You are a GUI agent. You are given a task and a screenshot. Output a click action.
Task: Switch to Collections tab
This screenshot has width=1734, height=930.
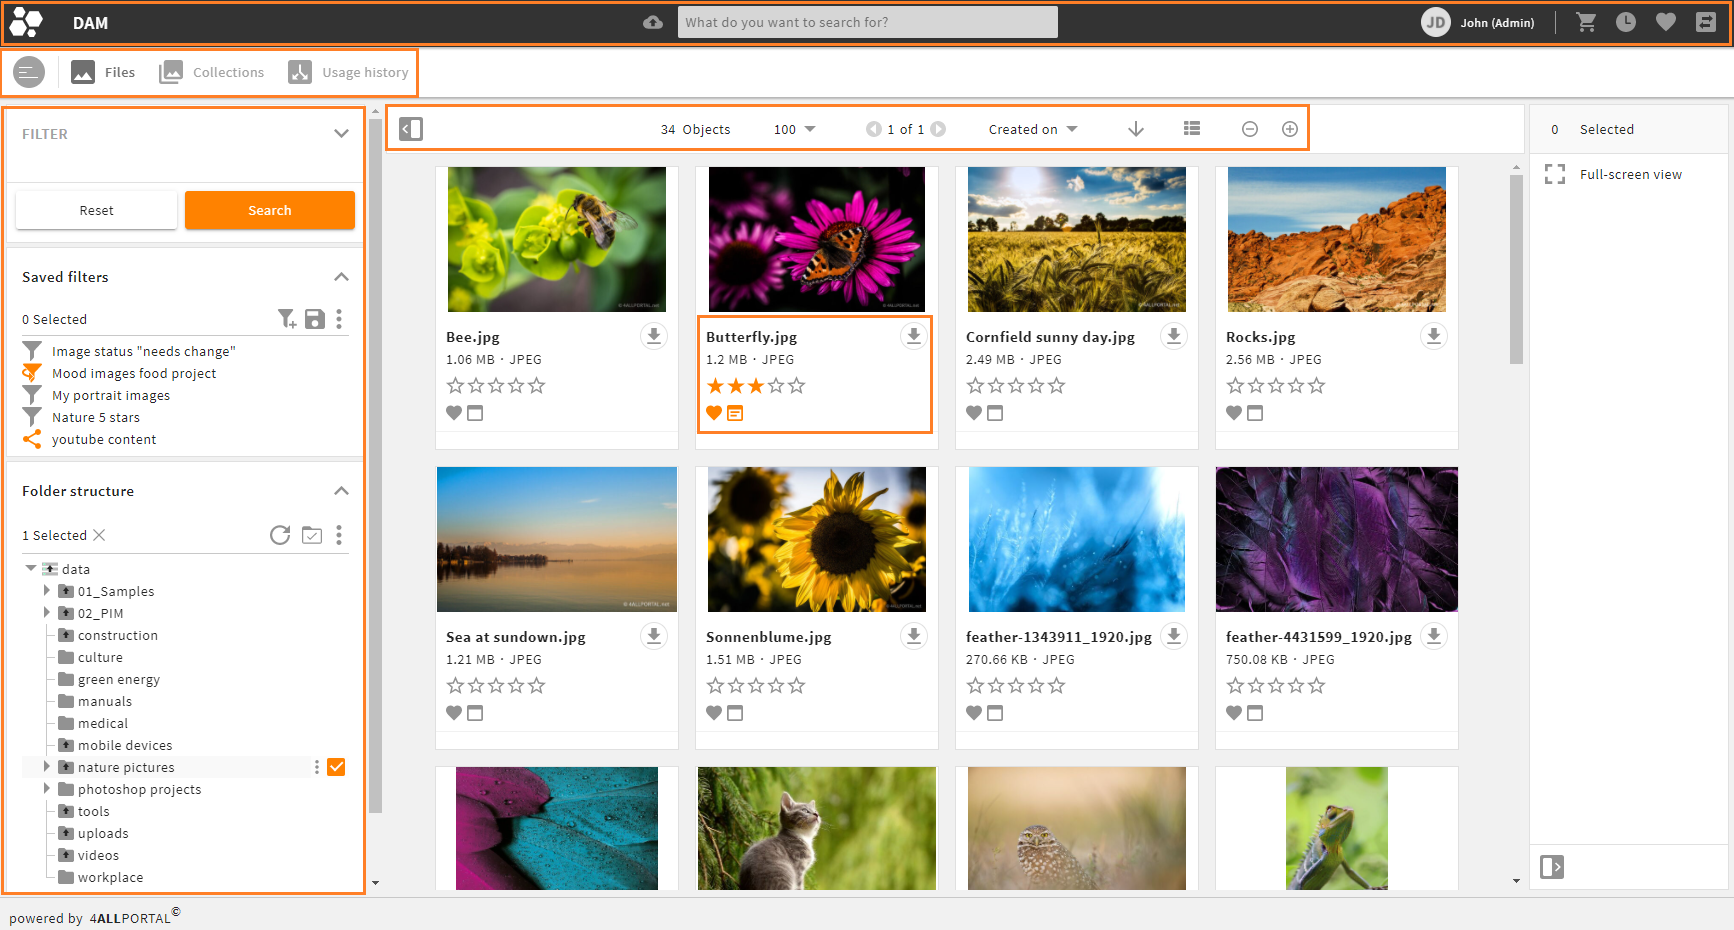click(x=212, y=72)
